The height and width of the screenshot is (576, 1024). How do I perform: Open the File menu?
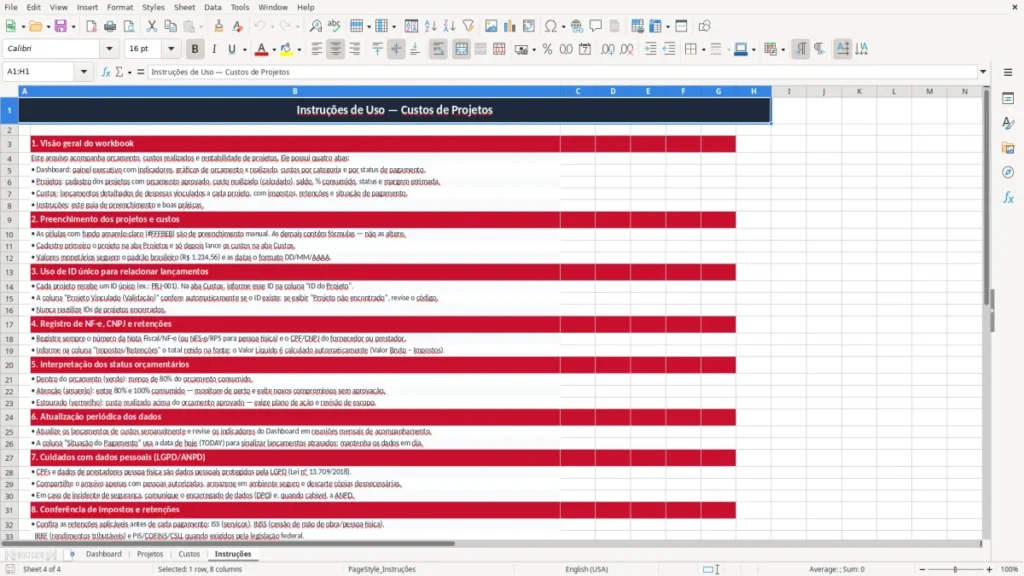(11, 7)
